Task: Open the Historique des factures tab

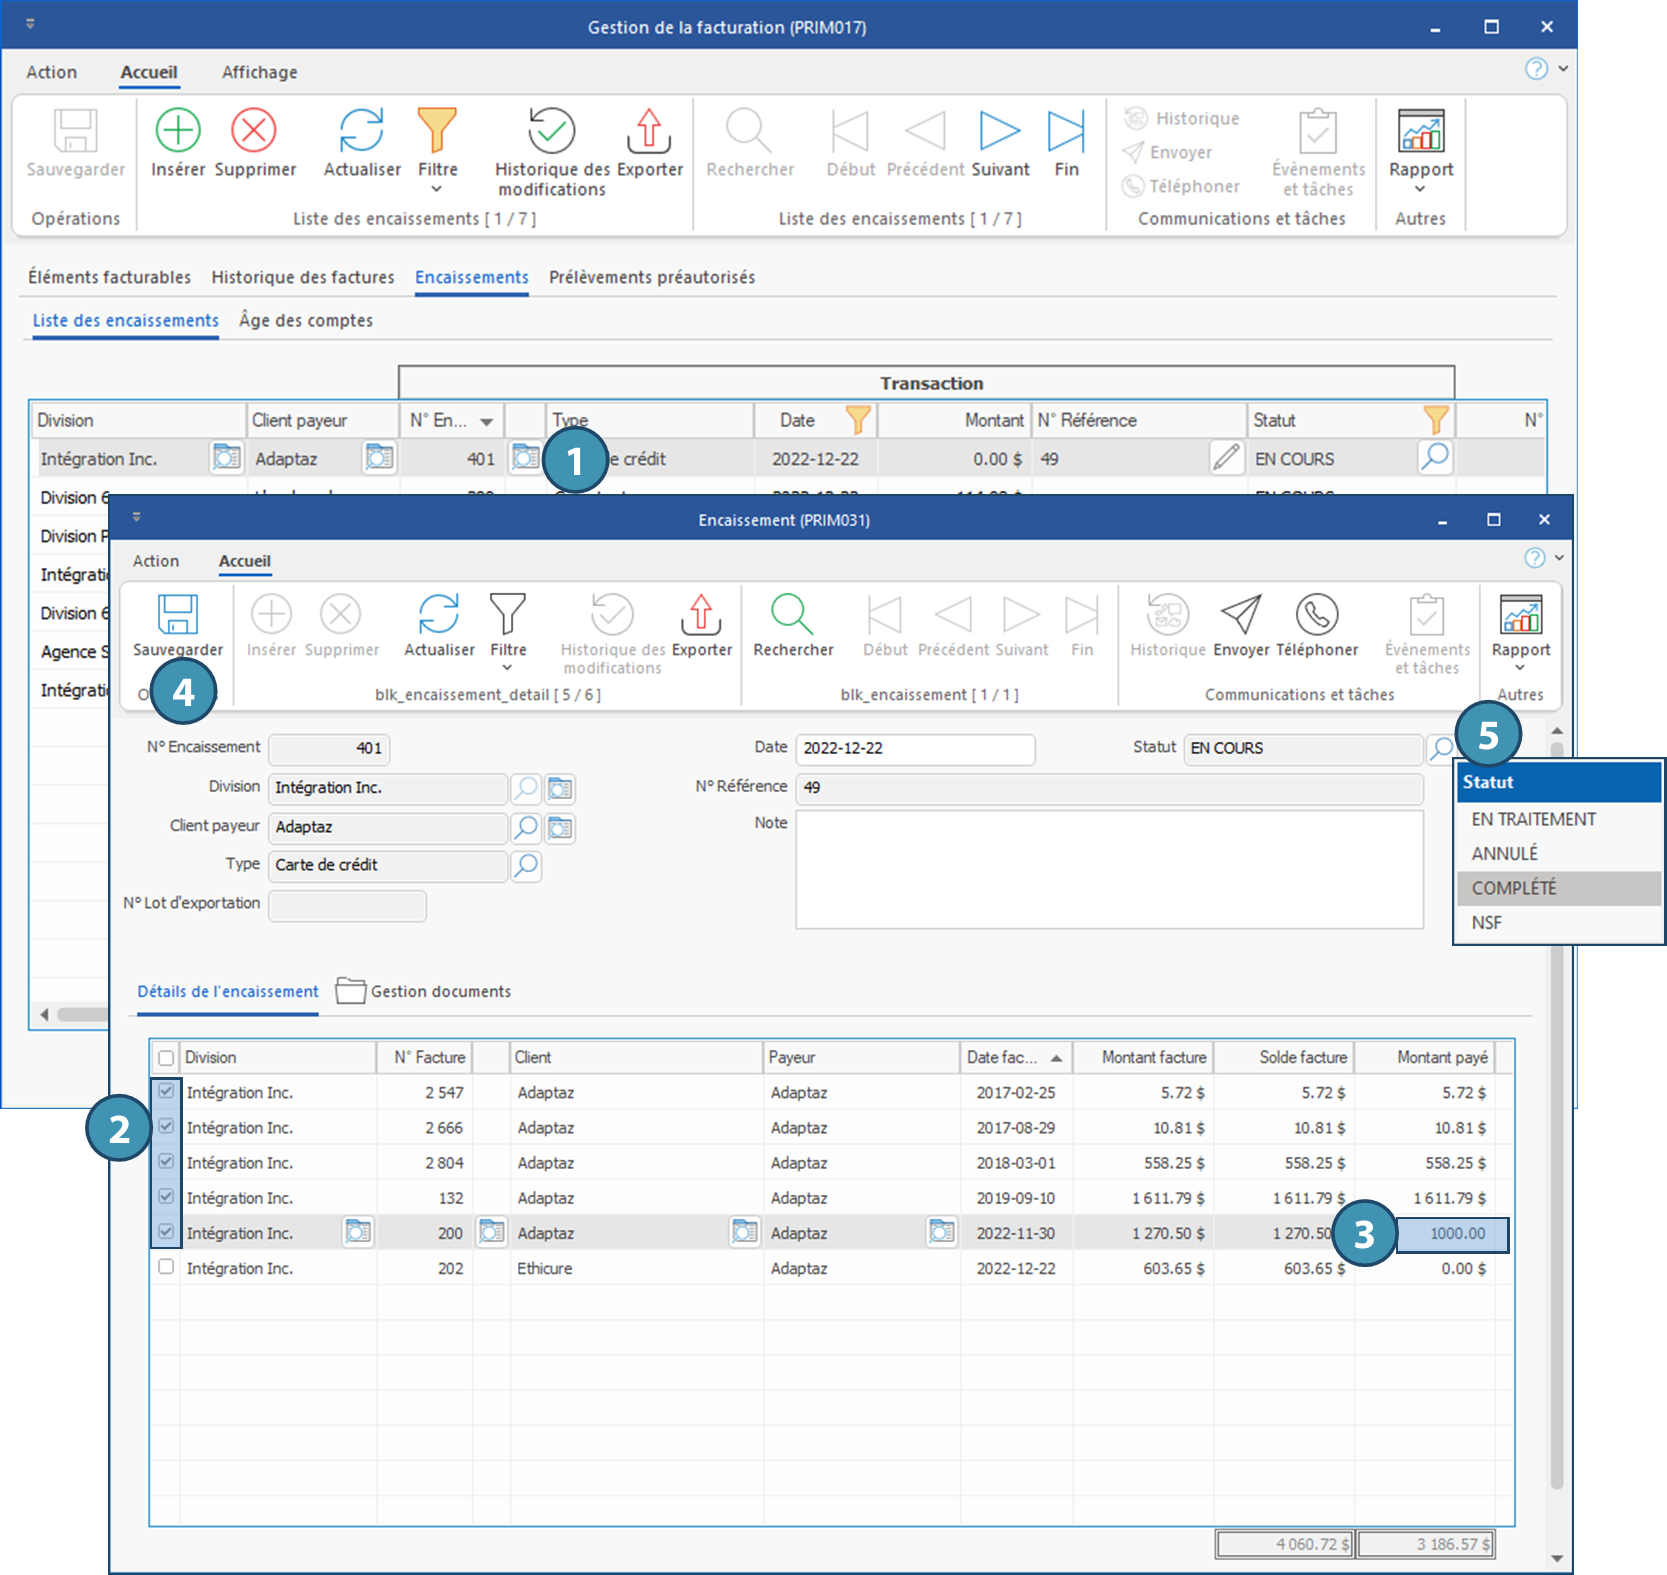Action: click(303, 278)
